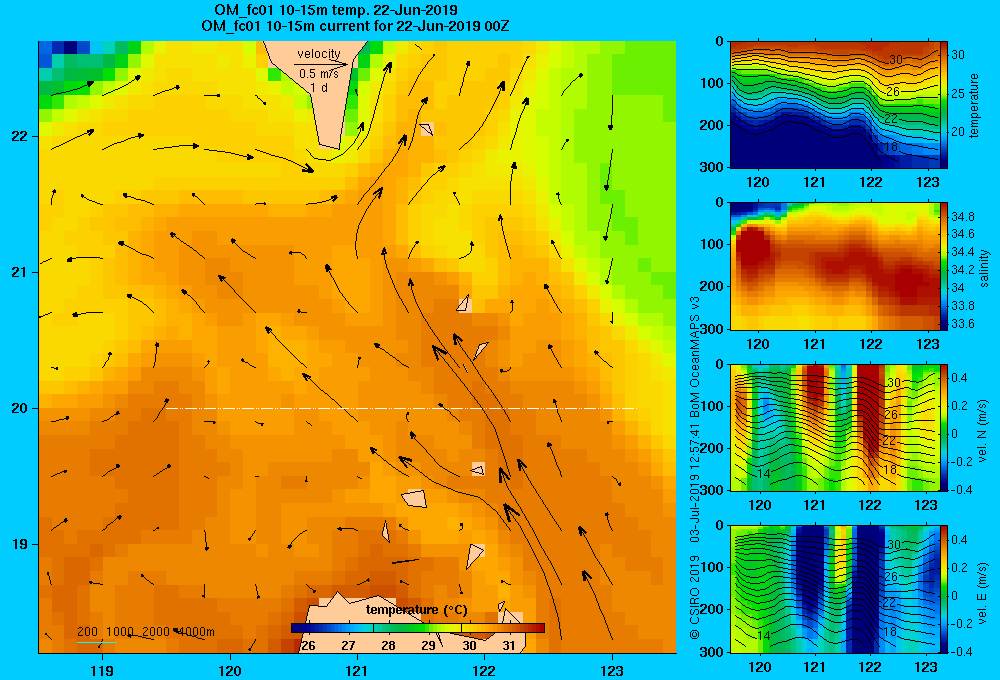Click the '-0.4' tick on the vel. E colorbar

[961, 651]
